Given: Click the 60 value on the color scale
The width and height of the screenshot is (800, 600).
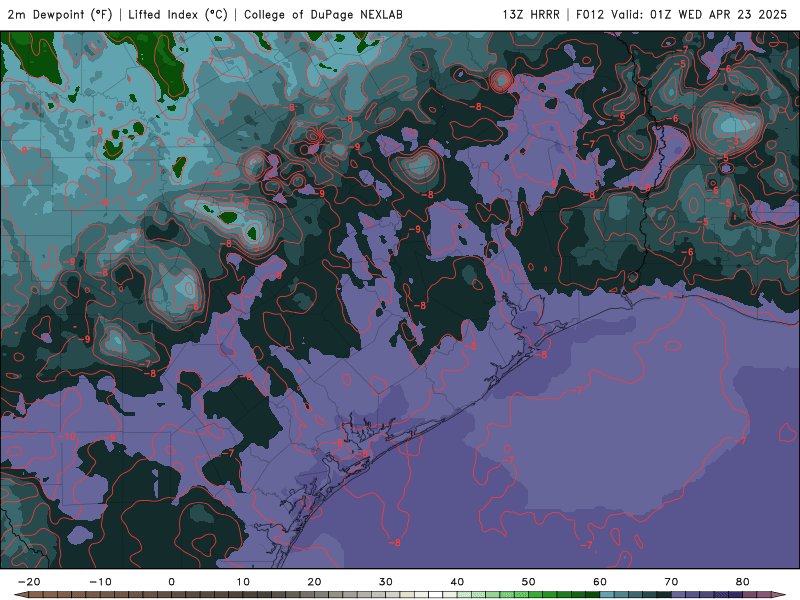Looking at the screenshot, I should [600, 582].
